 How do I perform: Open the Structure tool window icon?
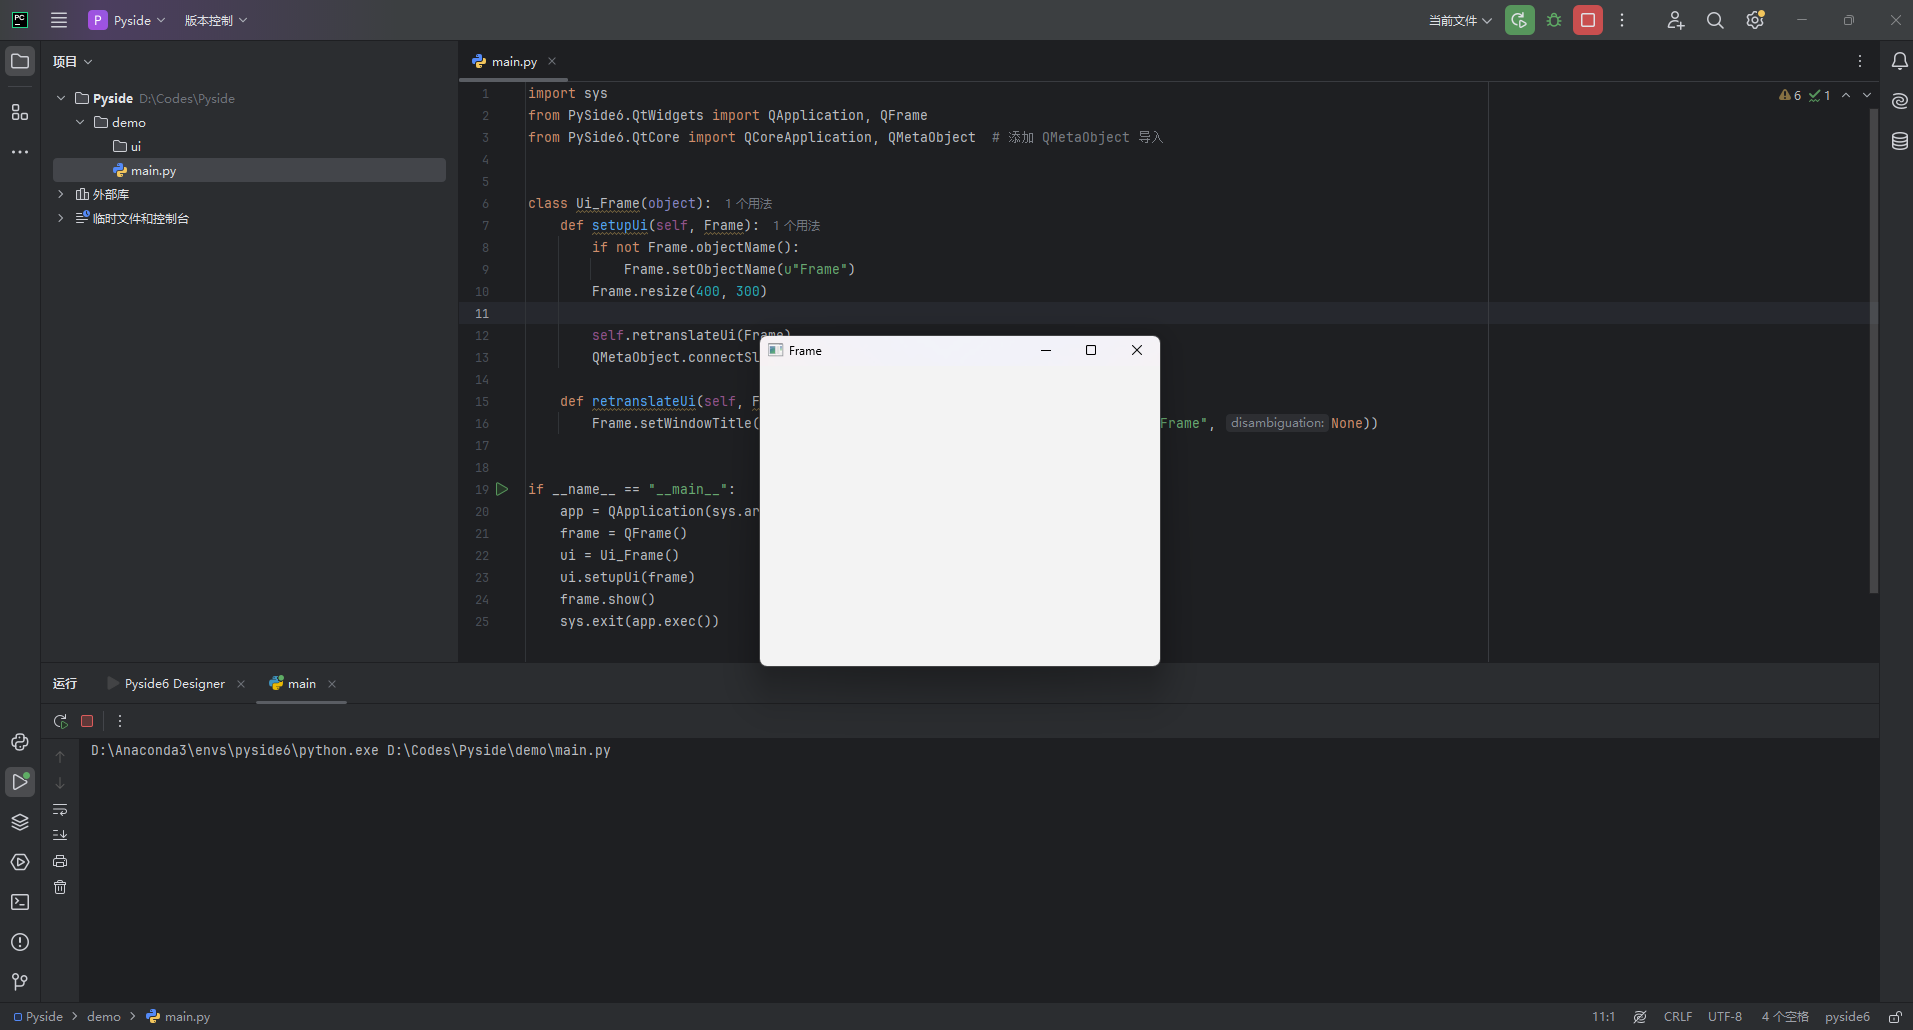(x=20, y=112)
